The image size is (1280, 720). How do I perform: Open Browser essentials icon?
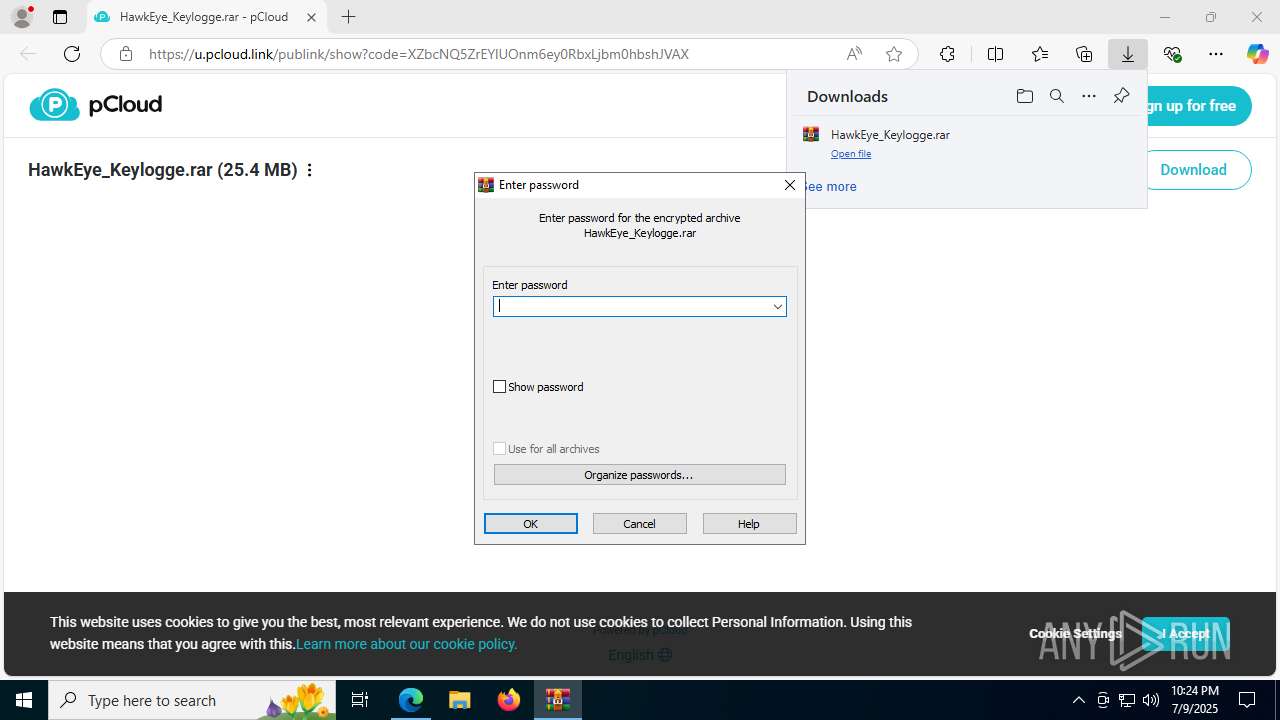coord(1172,54)
